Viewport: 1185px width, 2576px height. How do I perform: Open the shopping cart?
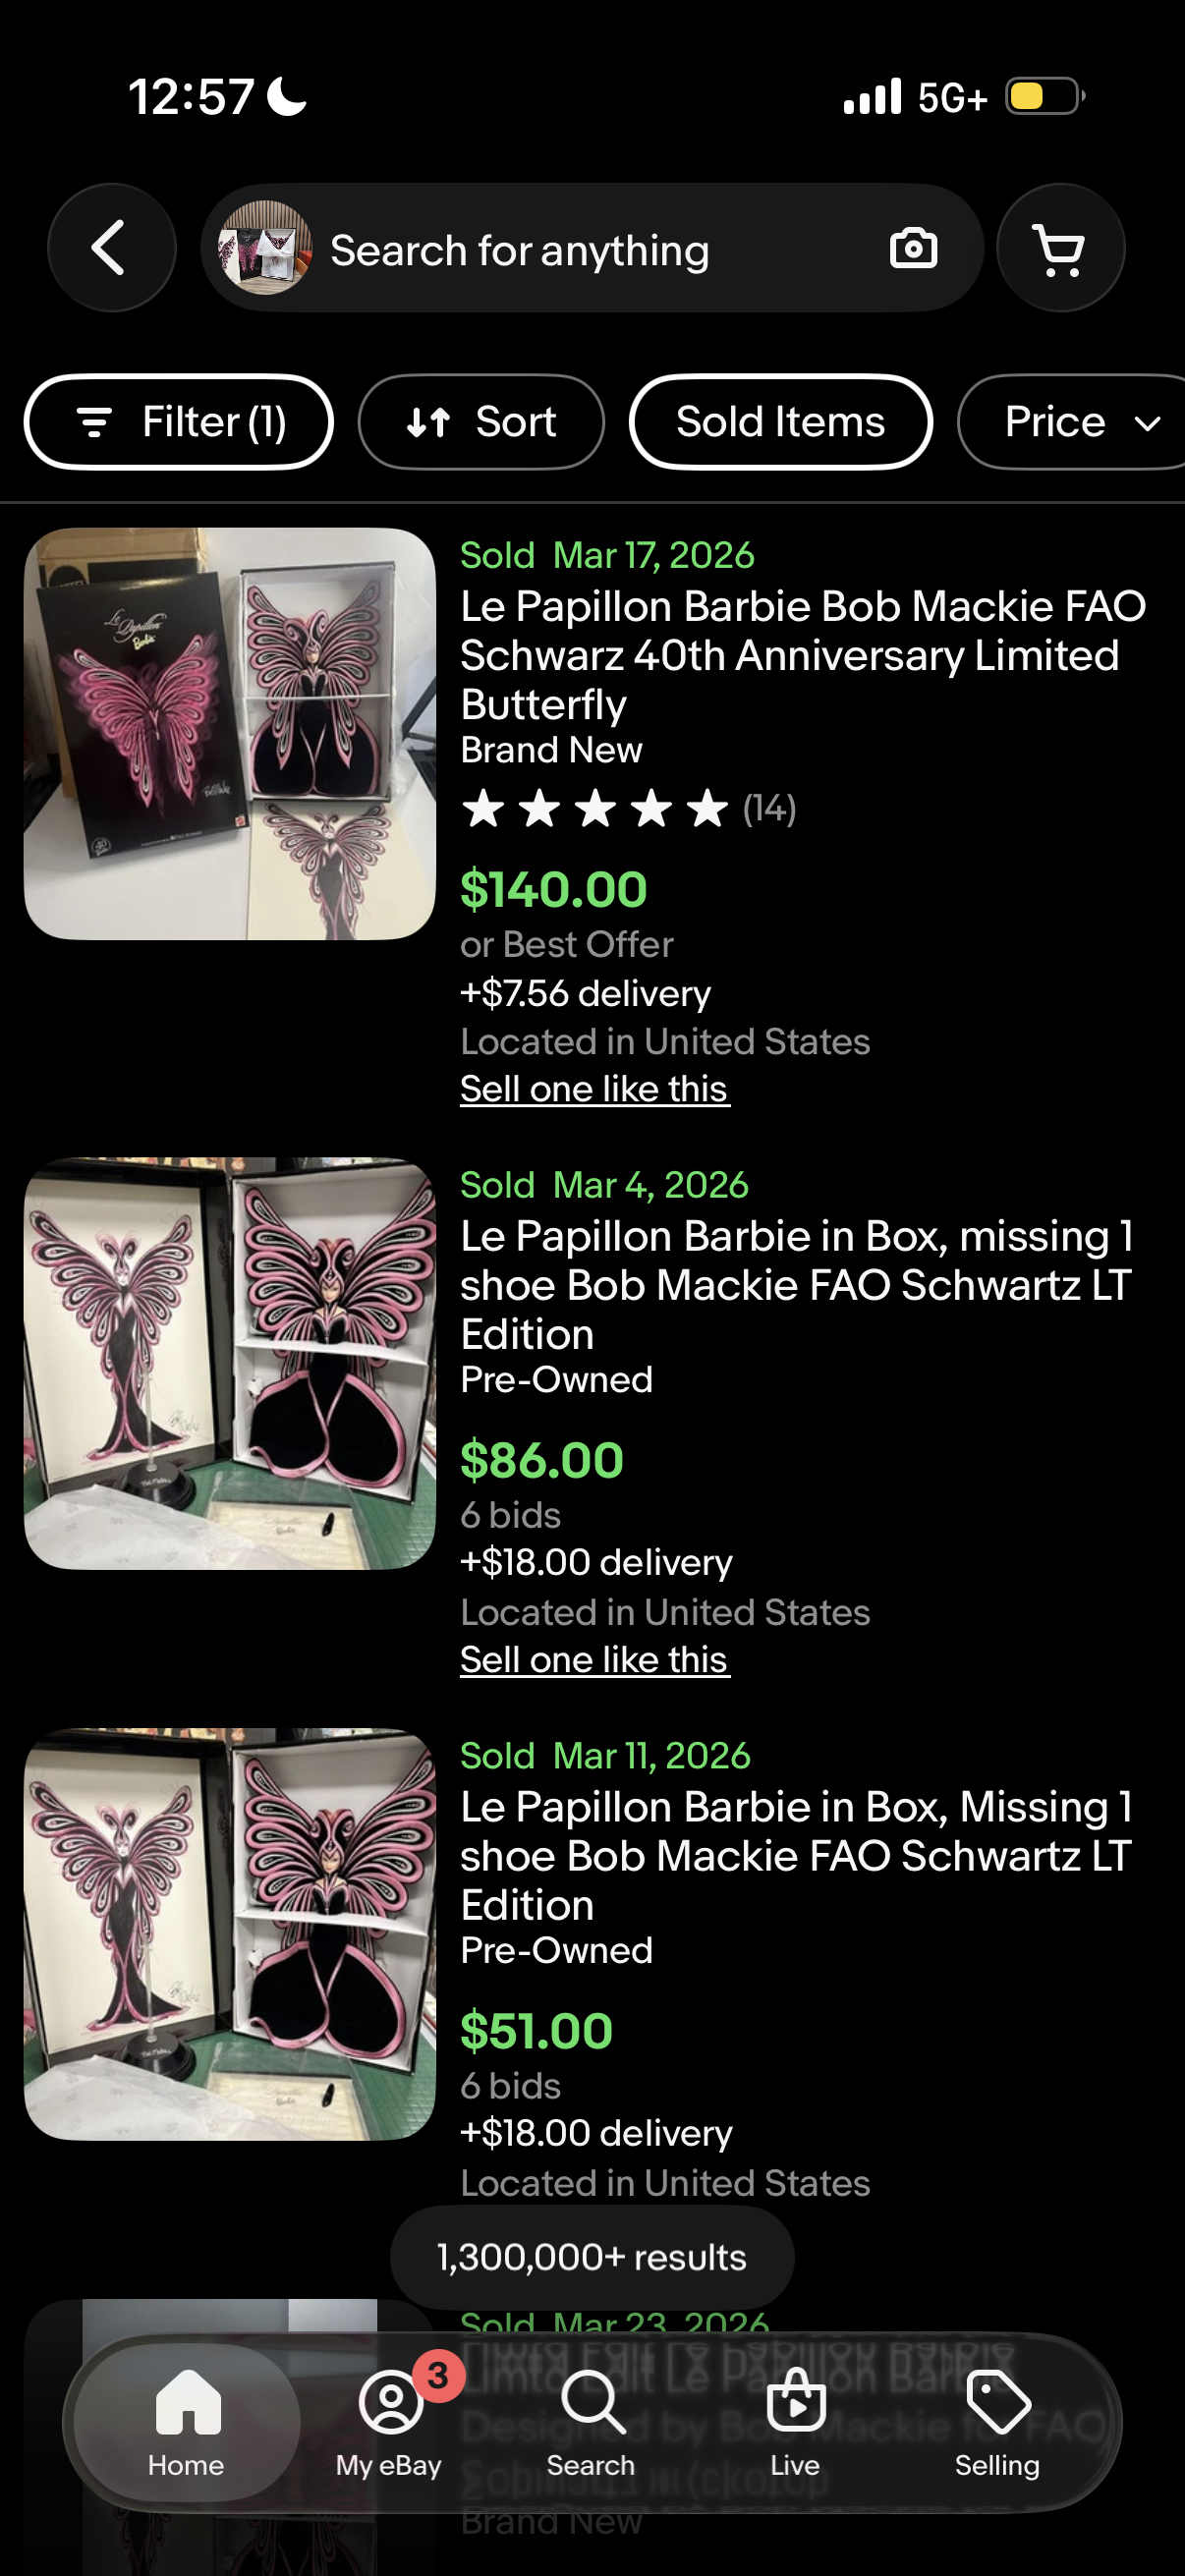[1060, 248]
